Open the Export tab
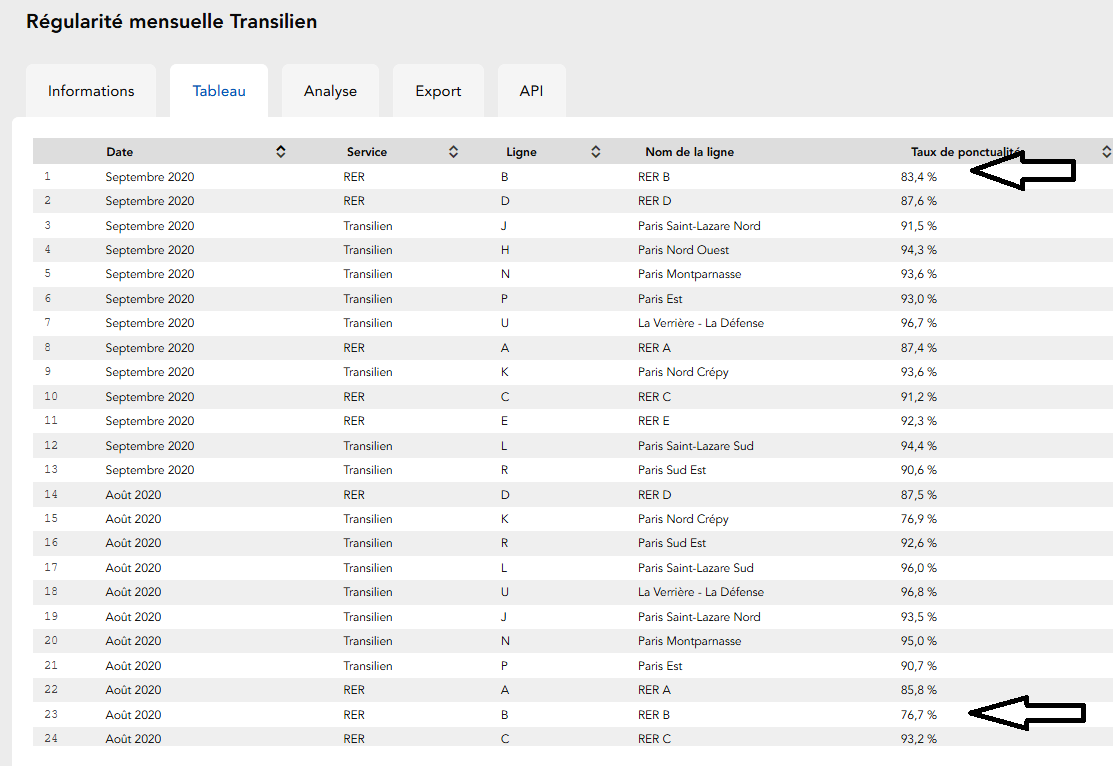Screen dimensions: 1113x766 point(438,91)
